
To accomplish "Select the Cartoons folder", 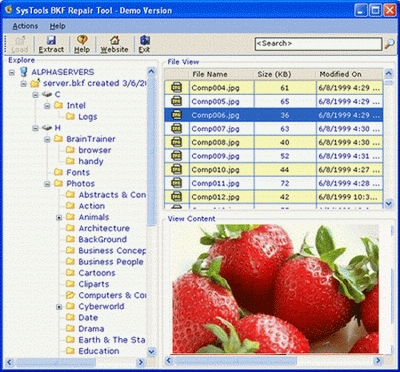I will (97, 273).
